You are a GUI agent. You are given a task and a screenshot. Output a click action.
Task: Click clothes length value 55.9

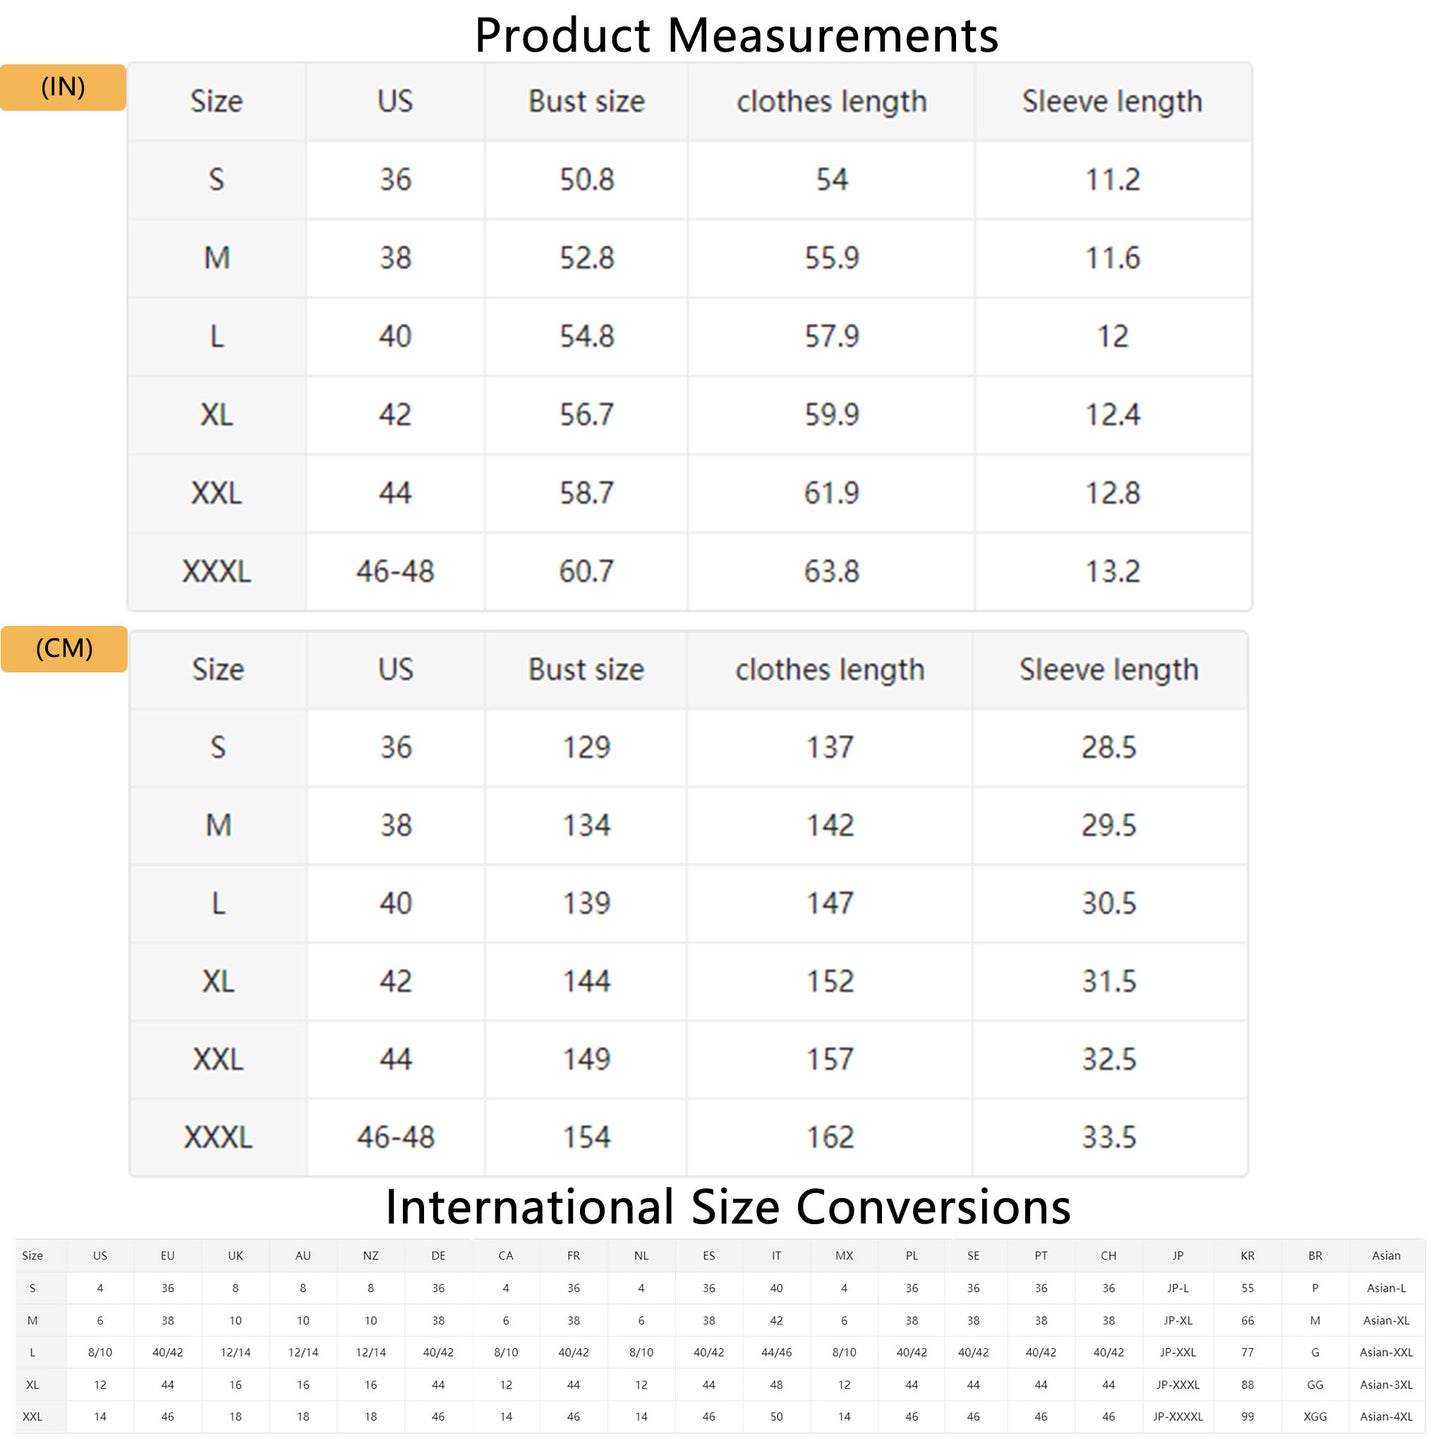(831, 258)
